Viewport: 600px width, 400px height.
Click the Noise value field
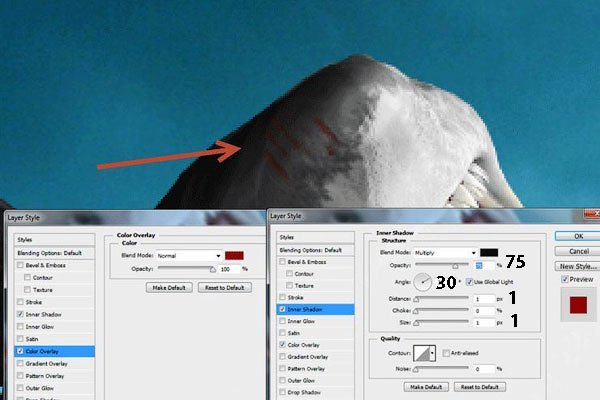pos(484,369)
